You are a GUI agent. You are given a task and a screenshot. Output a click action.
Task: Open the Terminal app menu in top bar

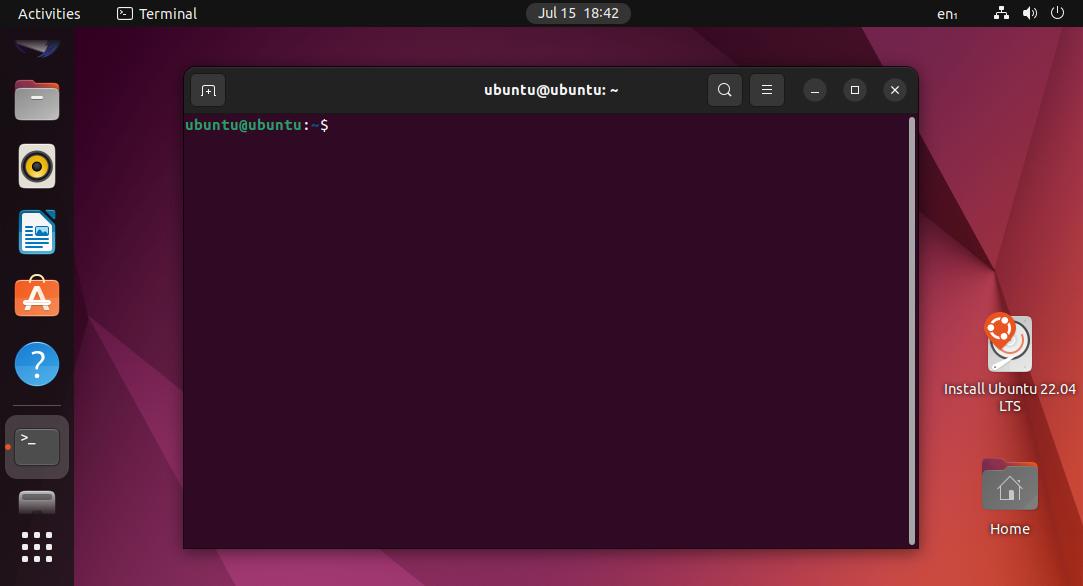tap(157, 14)
